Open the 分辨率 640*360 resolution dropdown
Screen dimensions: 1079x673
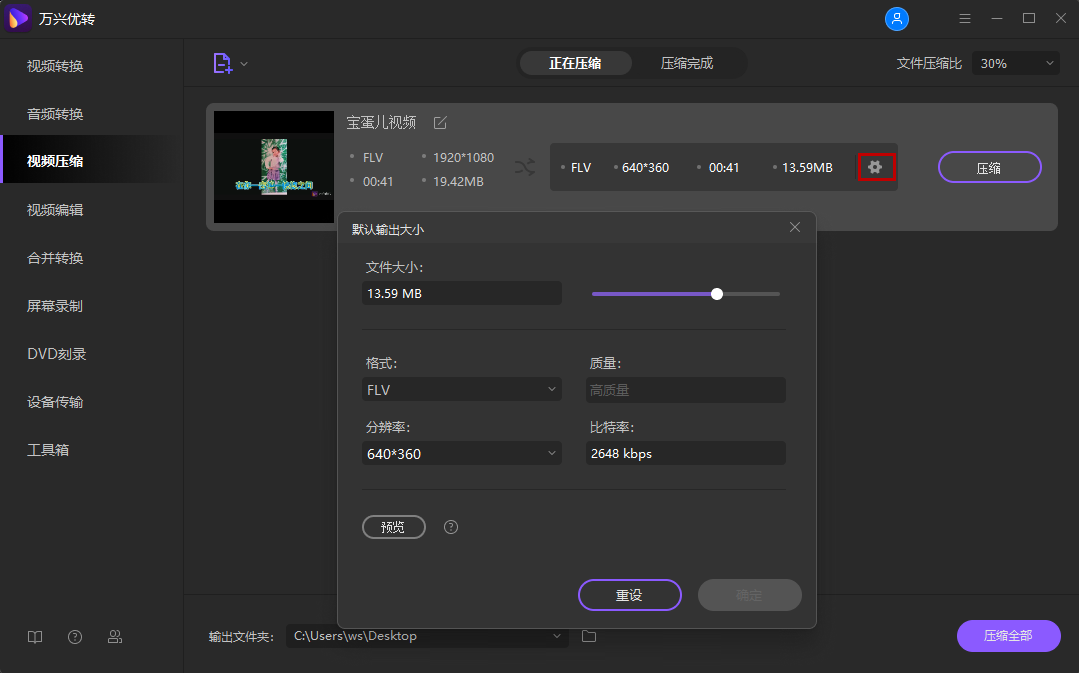click(461, 453)
